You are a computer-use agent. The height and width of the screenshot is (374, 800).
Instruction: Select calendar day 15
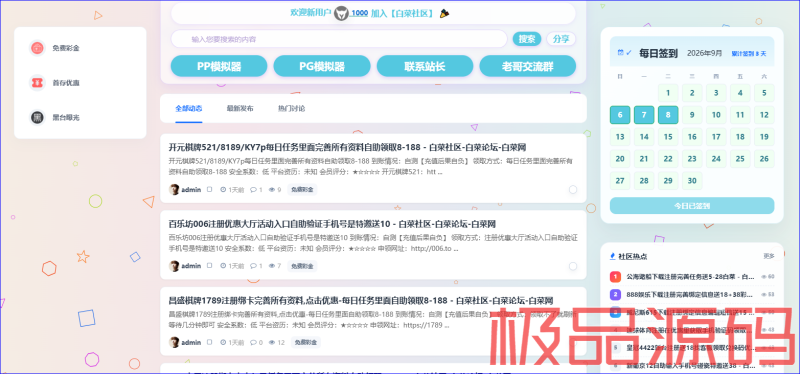point(668,137)
